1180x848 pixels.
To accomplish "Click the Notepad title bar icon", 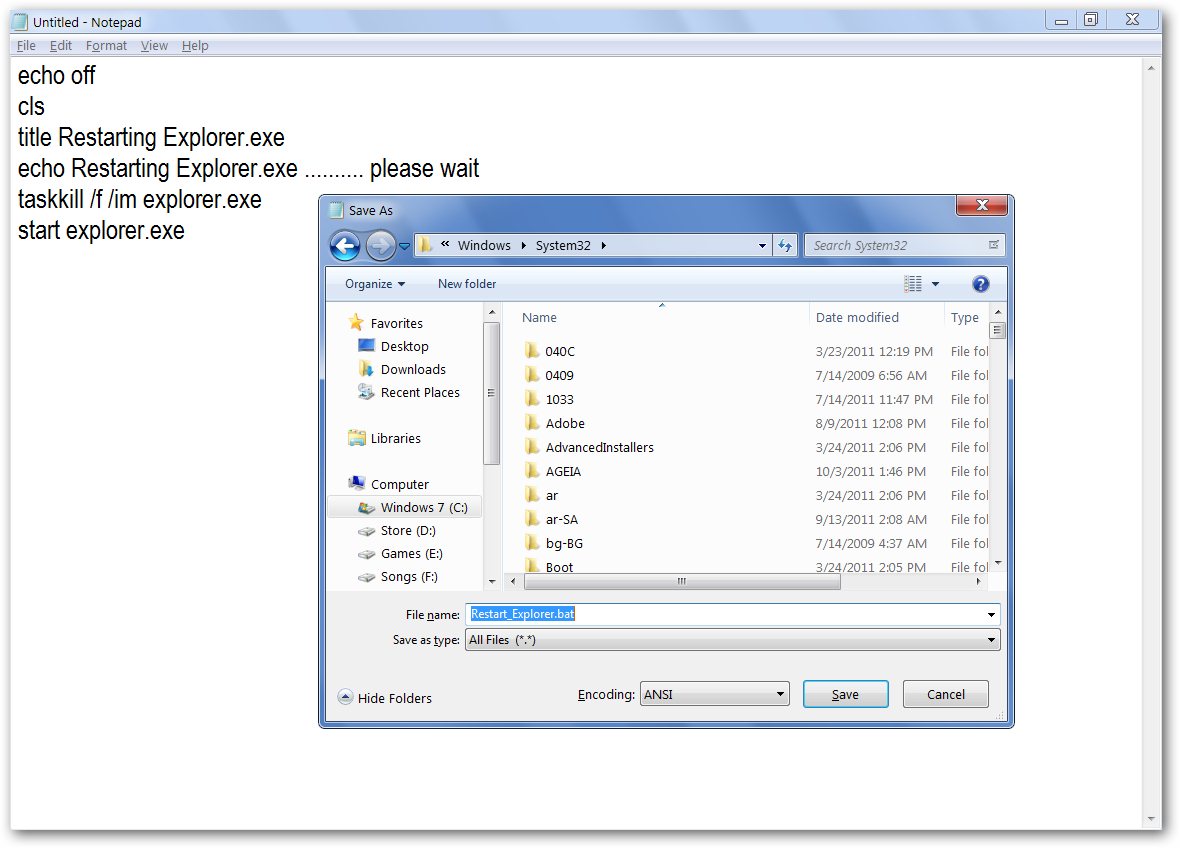I will tap(20, 22).
